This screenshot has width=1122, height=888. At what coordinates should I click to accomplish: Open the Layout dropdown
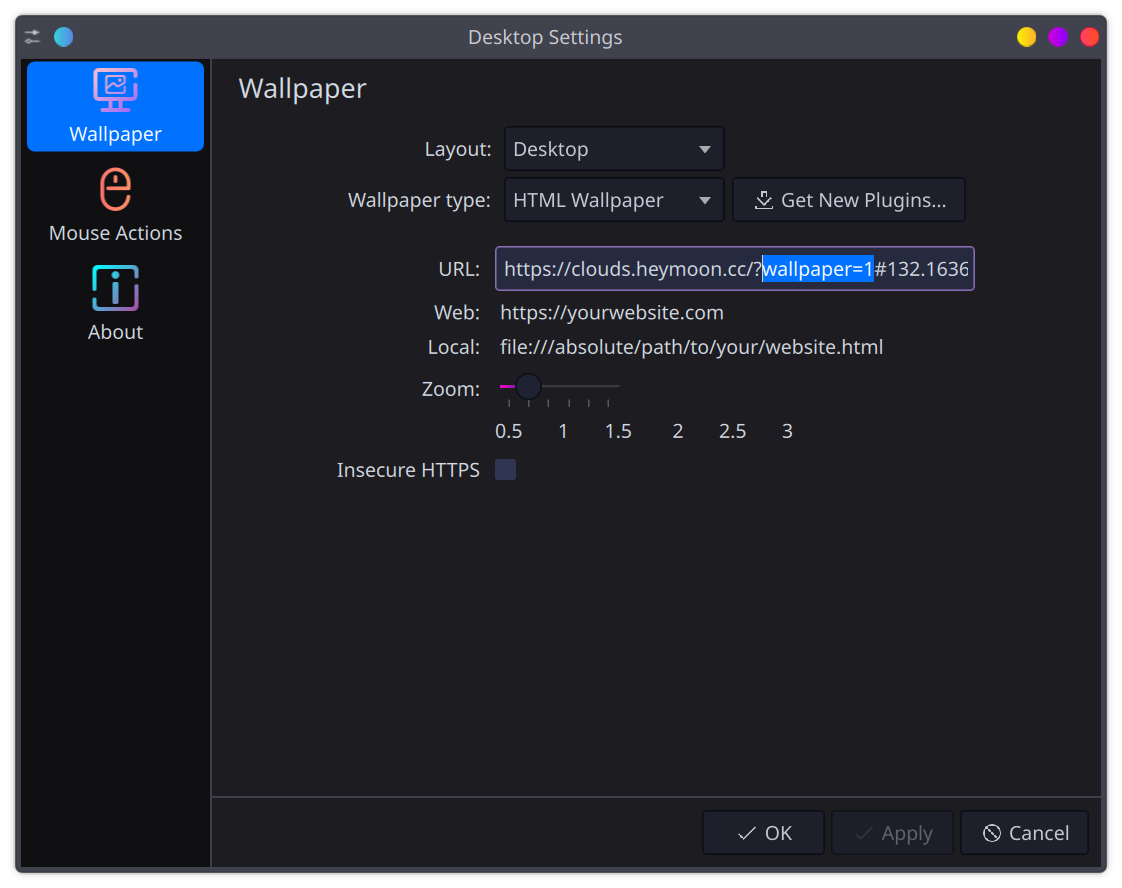click(613, 149)
